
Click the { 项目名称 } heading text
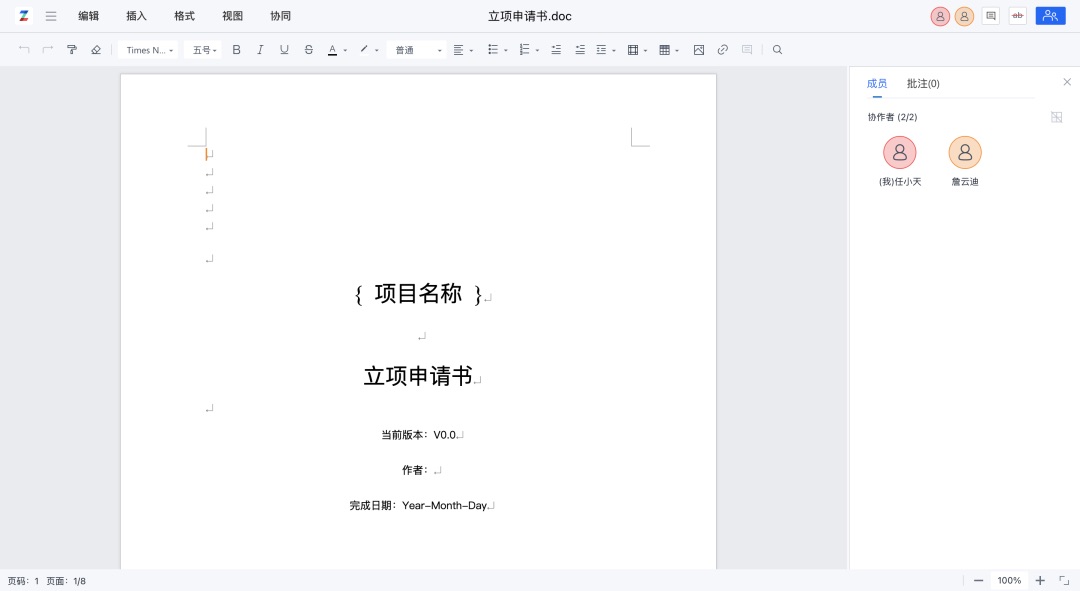click(418, 294)
